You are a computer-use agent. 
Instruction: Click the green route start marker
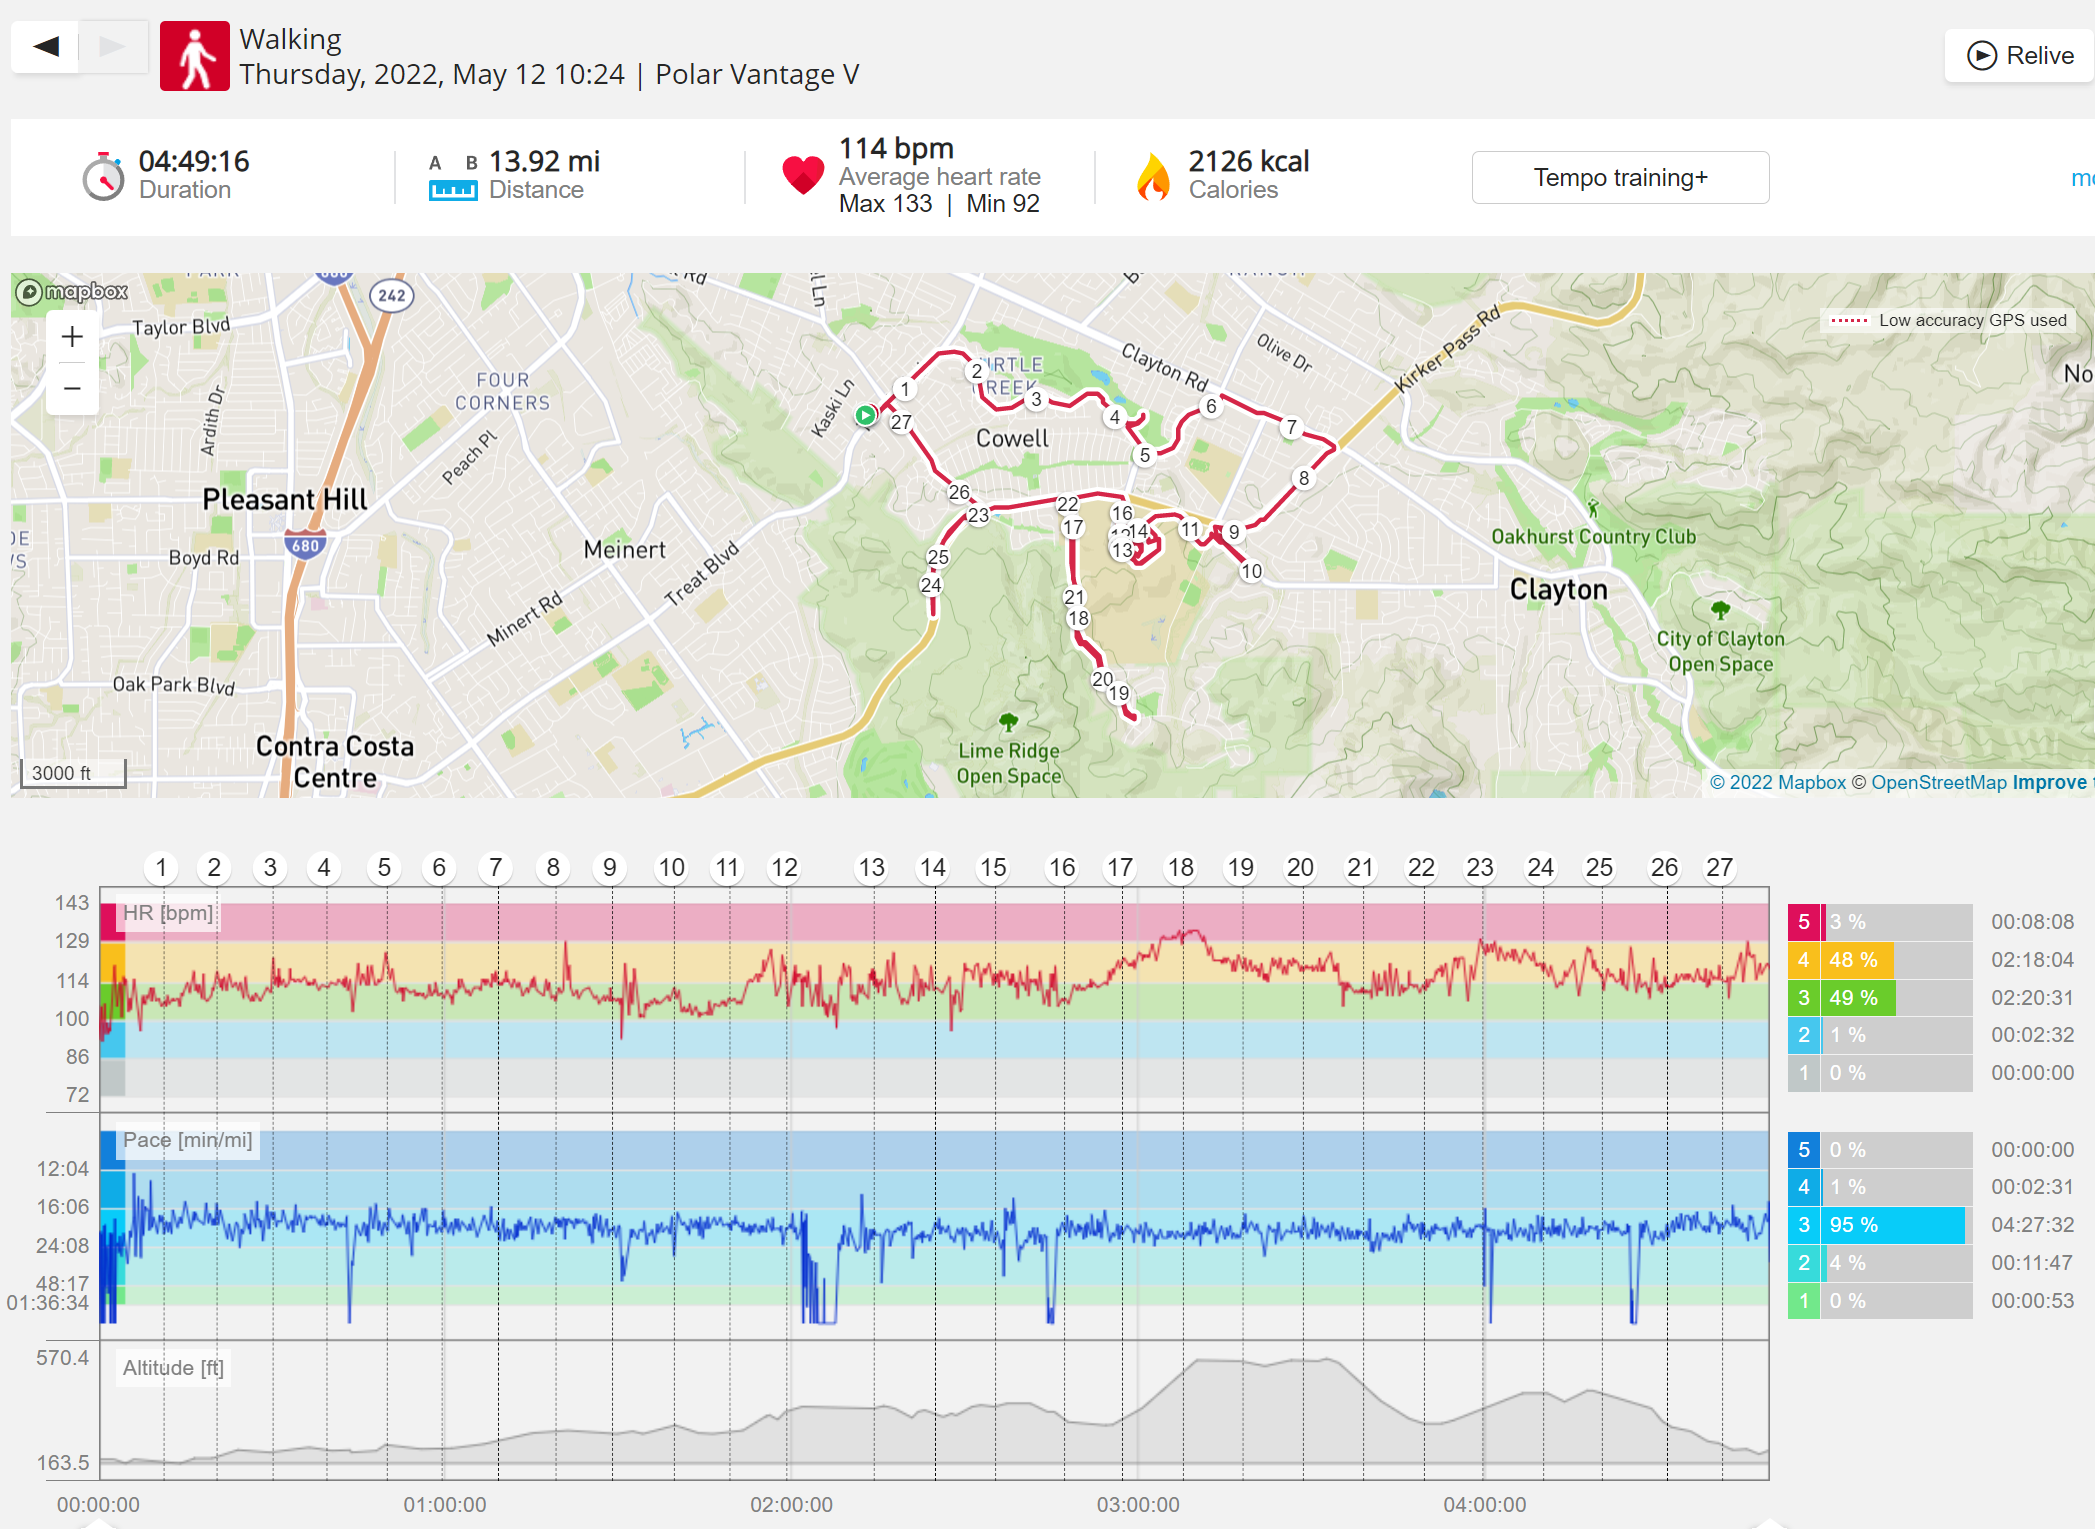coord(866,414)
